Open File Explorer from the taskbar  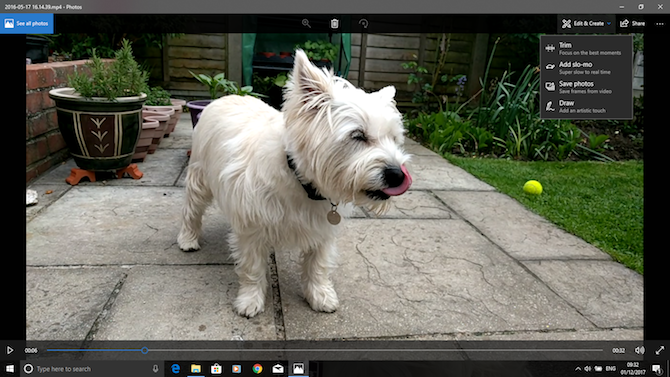click(x=196, y=368)
